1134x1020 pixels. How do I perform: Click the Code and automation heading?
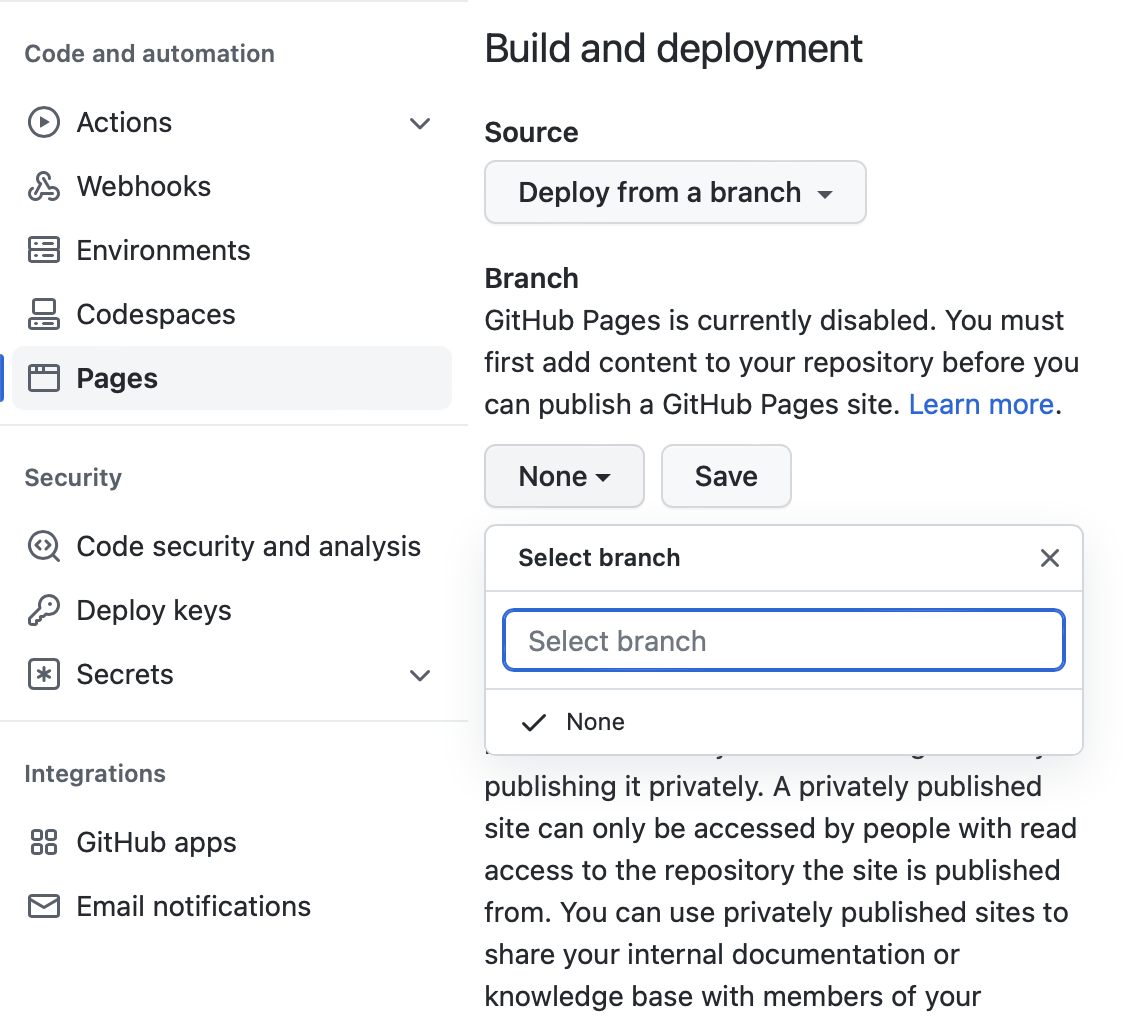point(150,54)
